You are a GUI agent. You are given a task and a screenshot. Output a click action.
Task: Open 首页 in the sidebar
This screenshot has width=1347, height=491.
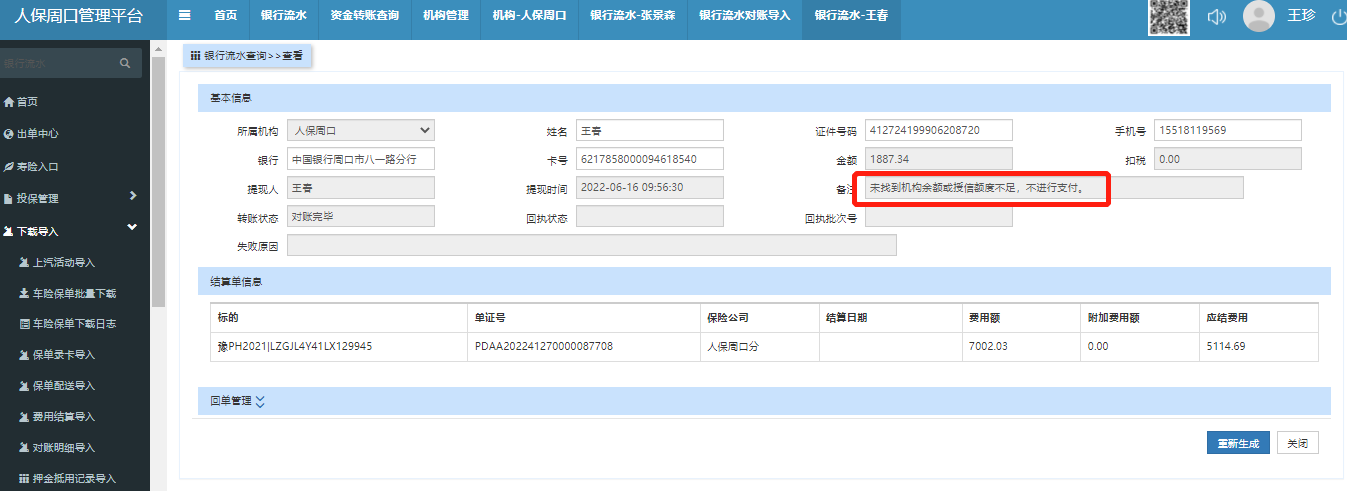[21, 102]
